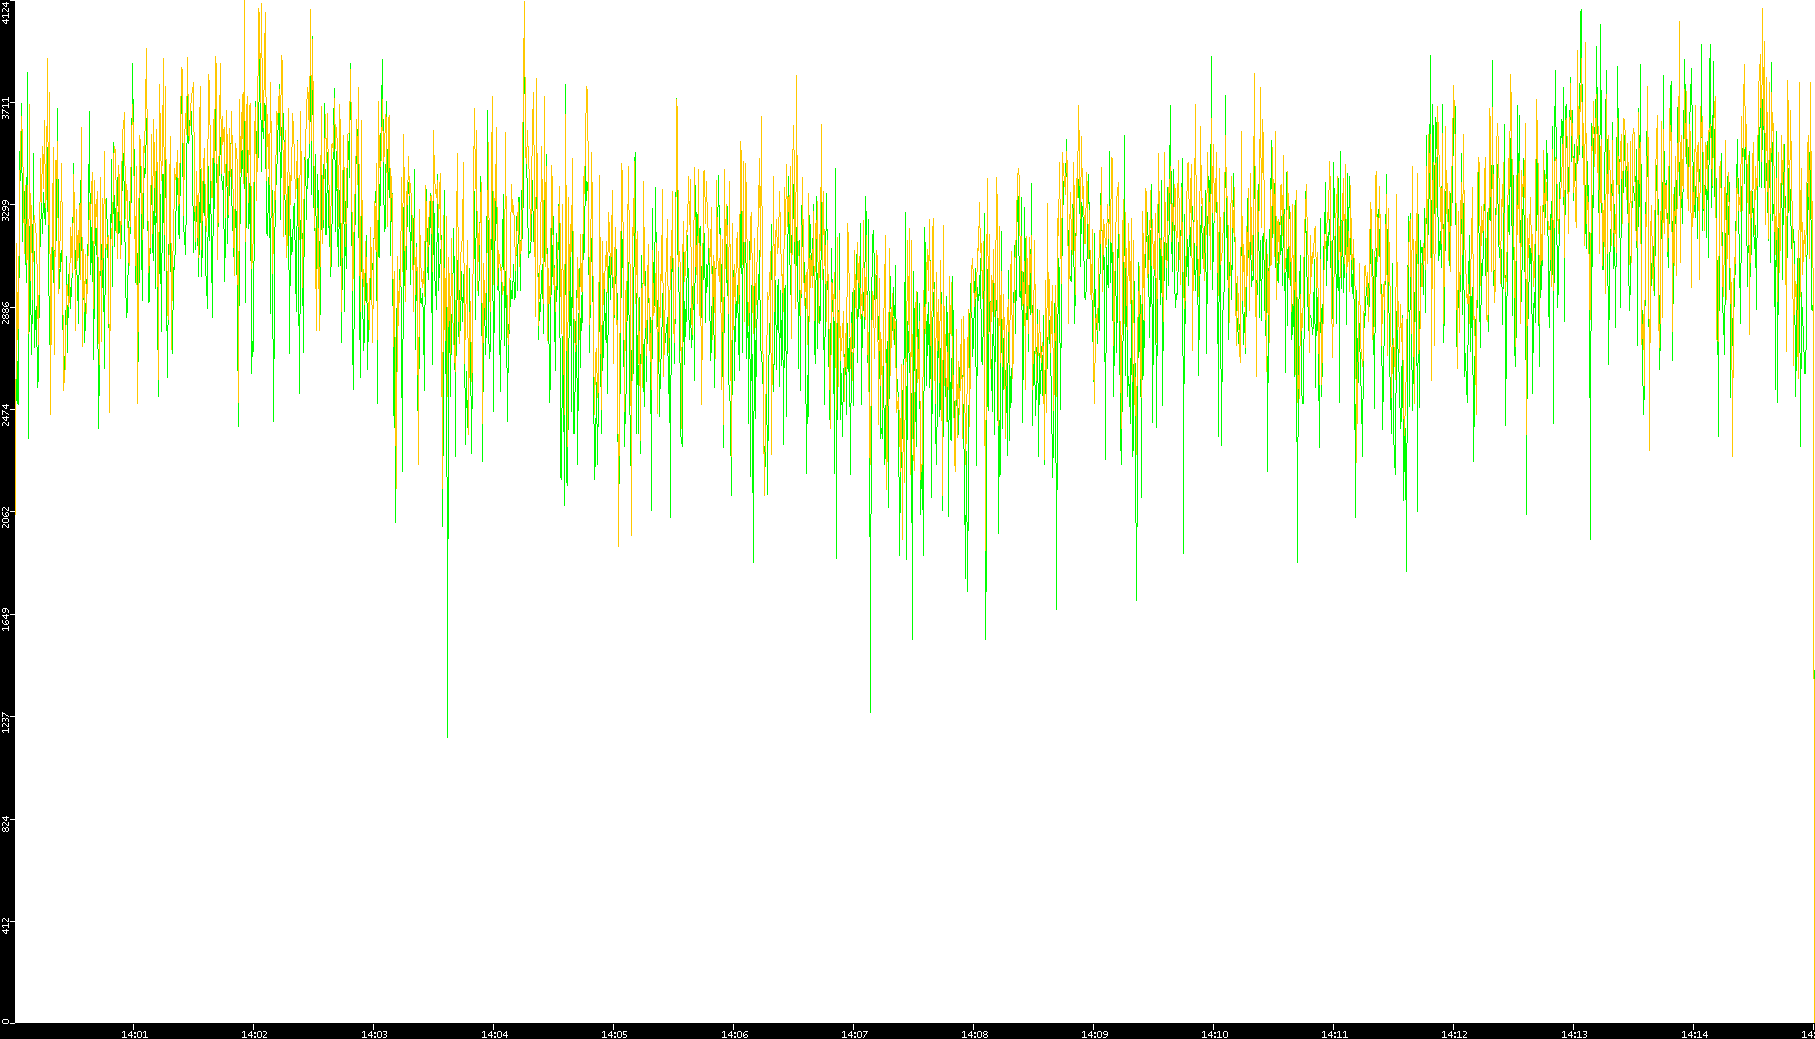Click the 3711 value axis label

[x=7, y=108]
